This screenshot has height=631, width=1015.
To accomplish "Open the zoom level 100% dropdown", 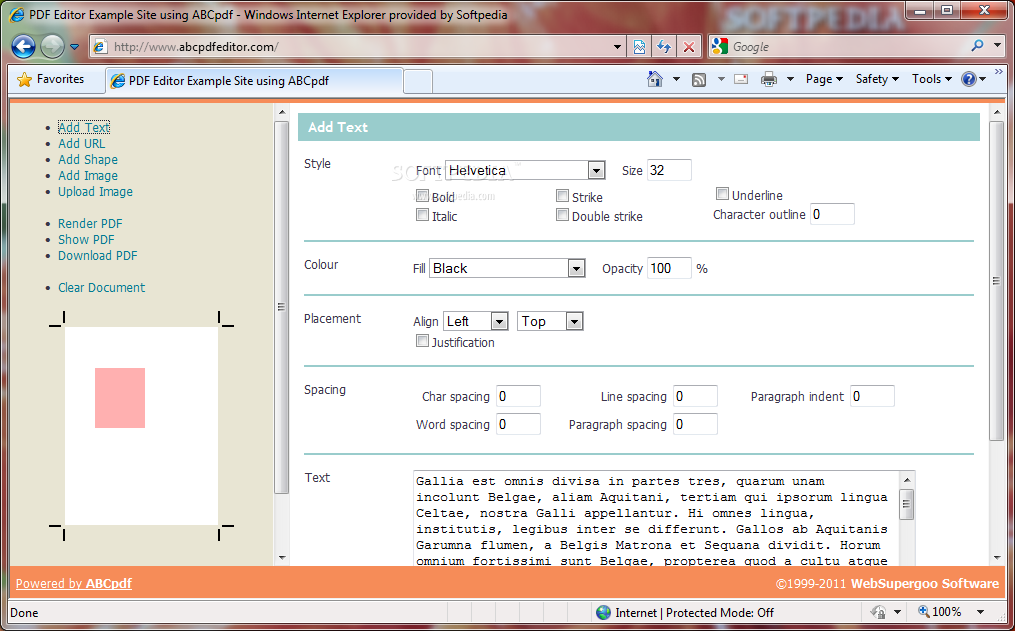I will coord(981,612).
